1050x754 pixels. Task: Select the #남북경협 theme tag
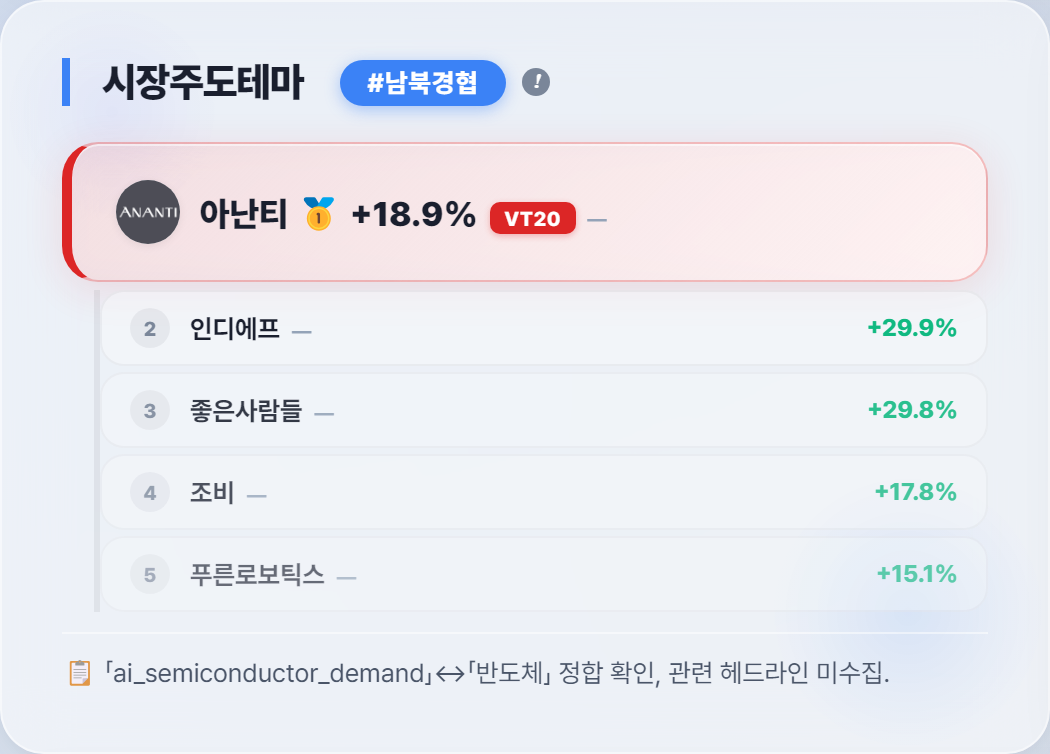pos(423,83)
